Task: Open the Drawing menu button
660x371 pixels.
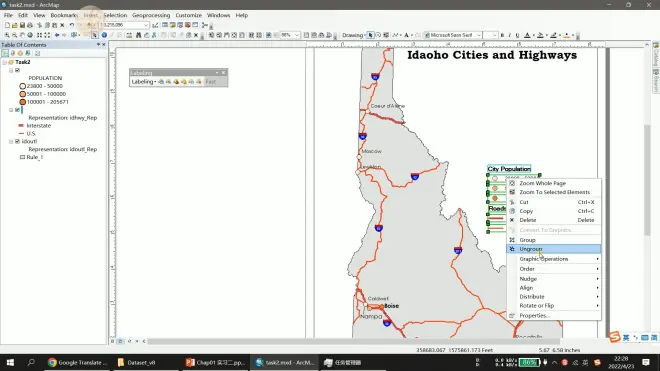Action: pos(354,35)
